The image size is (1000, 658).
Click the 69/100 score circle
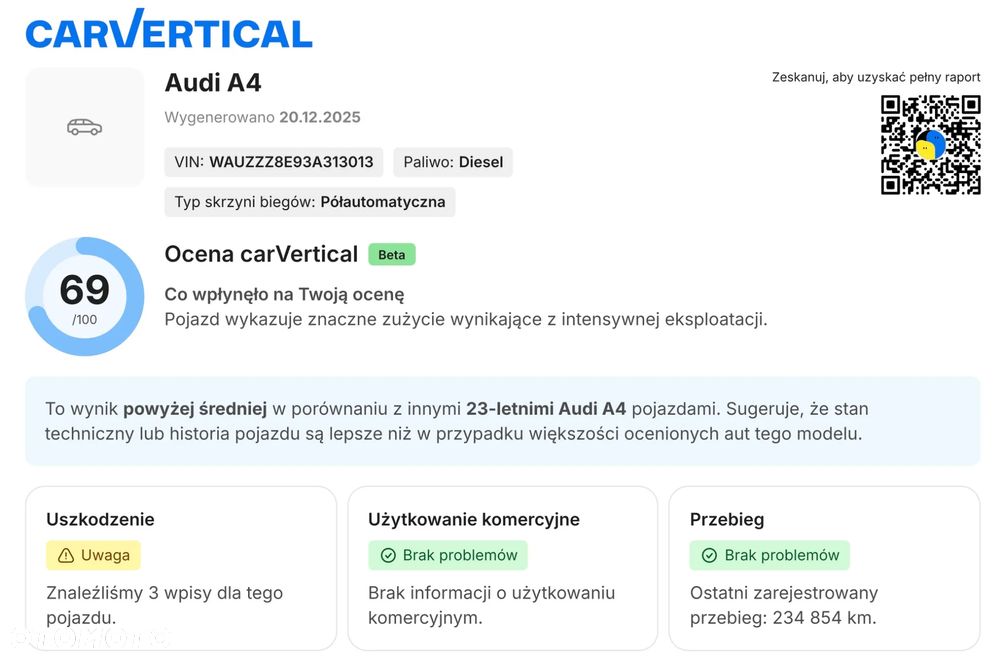(x=85, y=296)
